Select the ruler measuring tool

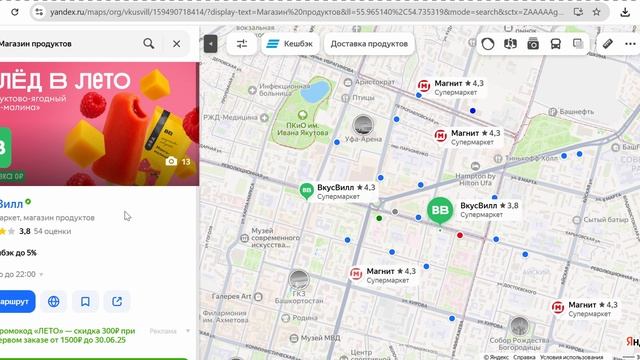pos(608,44)
